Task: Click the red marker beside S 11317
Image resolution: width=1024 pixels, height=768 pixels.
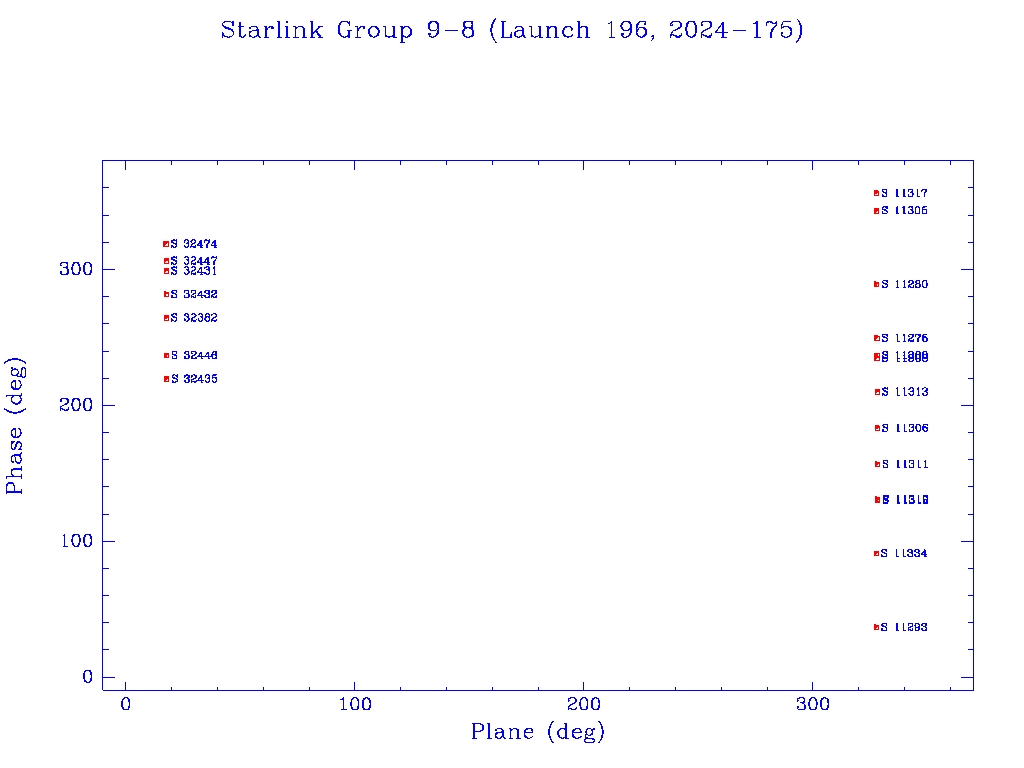Action: coord(876,193)
